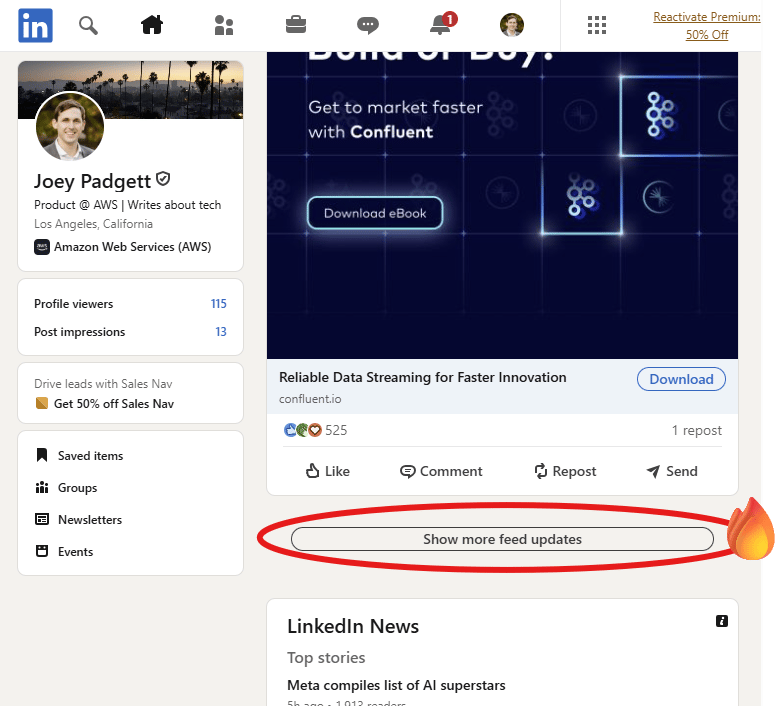784x706 pixels.
Task: Open the Joey Padgett name link
Action: [92, 181]
